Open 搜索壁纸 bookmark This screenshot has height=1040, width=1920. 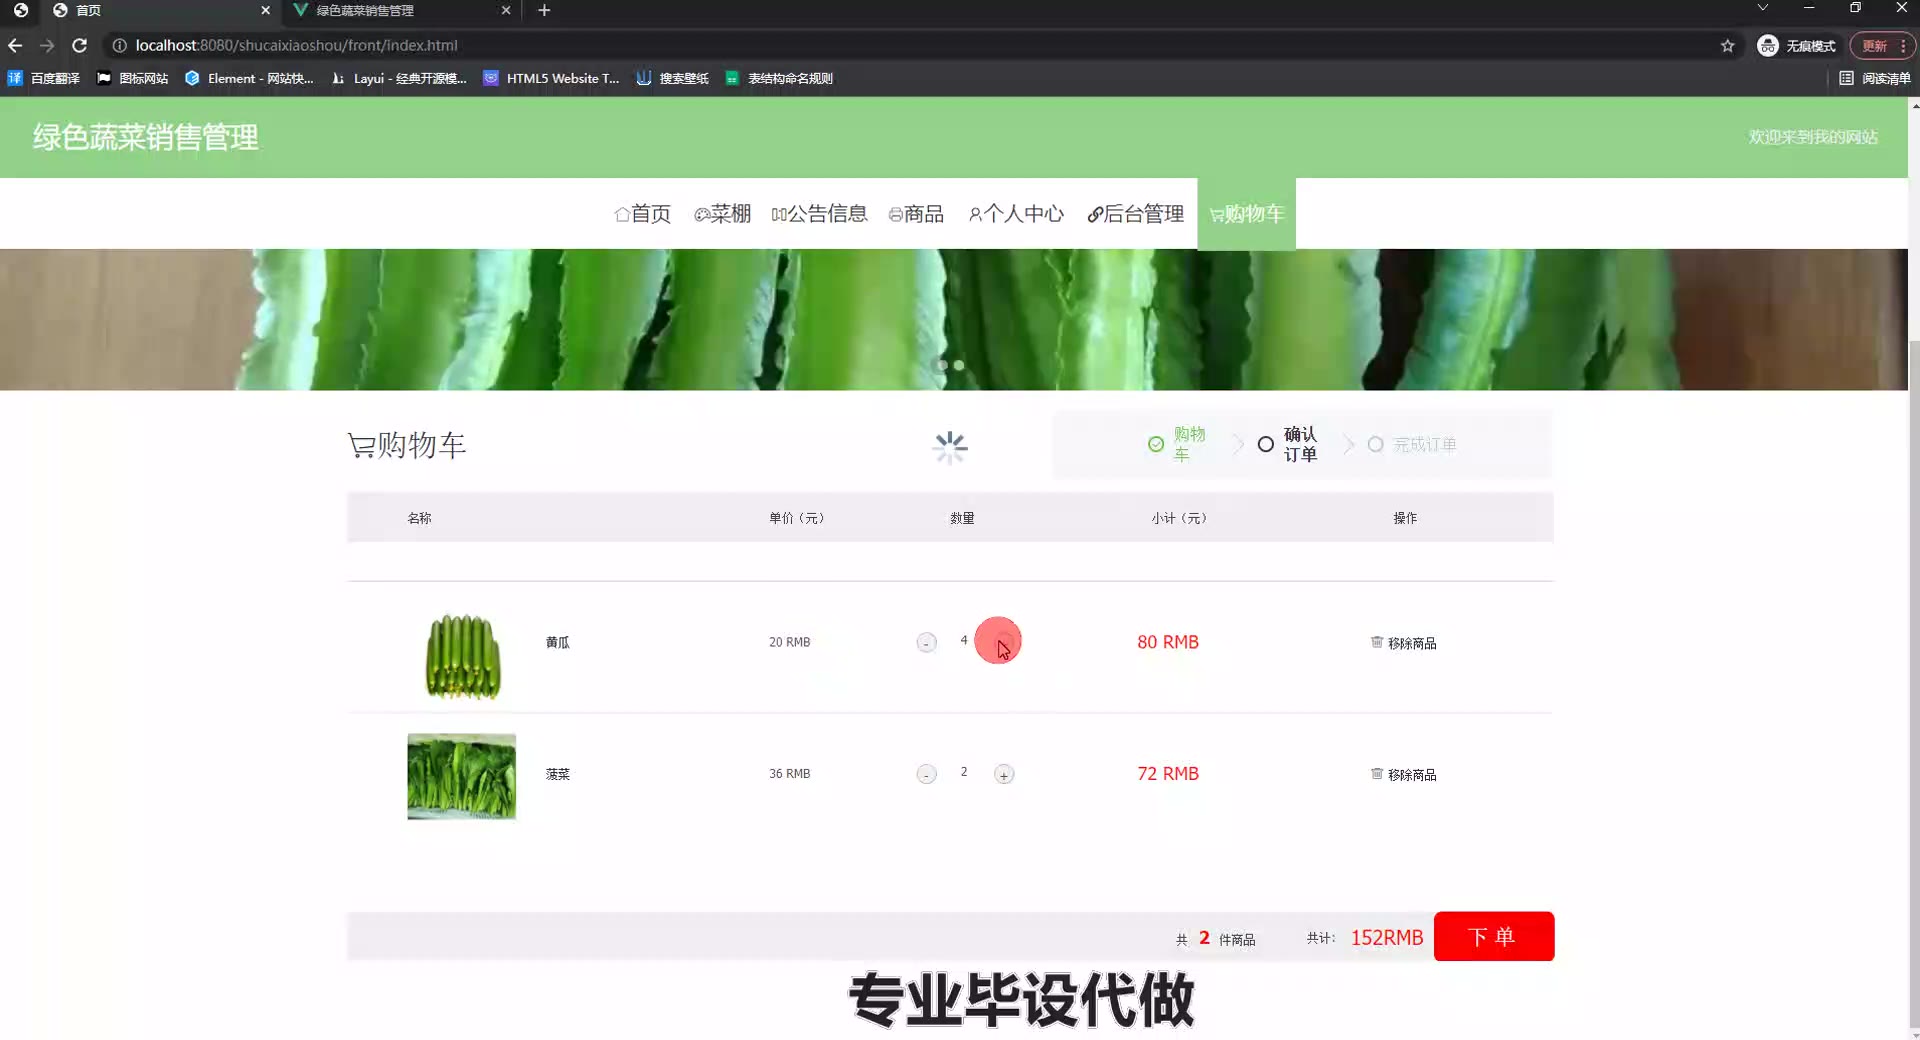pos(672,78)
